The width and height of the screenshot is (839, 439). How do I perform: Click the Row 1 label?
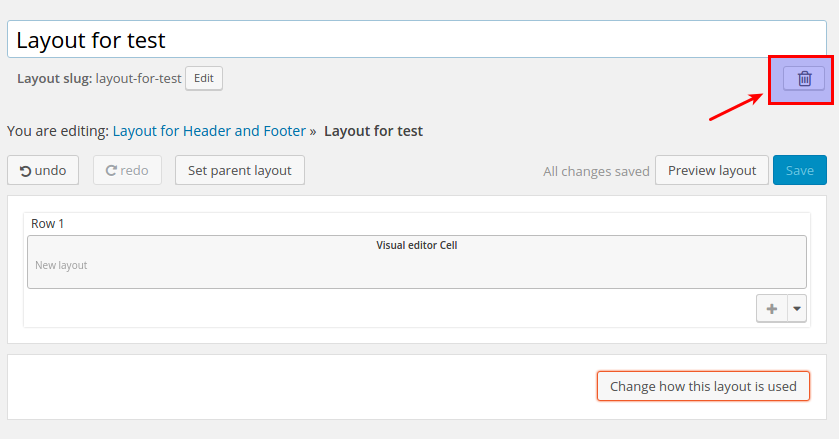click(47, 224)
